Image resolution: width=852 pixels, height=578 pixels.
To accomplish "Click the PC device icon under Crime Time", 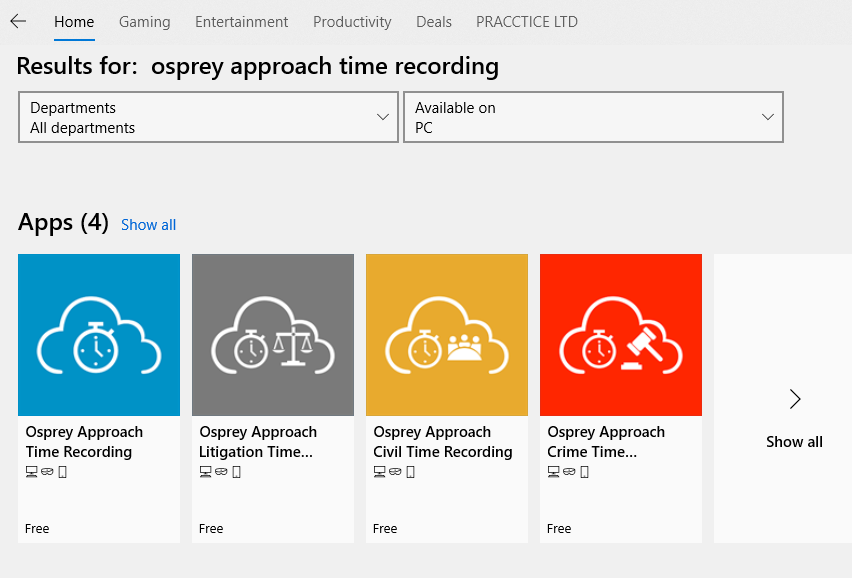I will coord(553,472).
